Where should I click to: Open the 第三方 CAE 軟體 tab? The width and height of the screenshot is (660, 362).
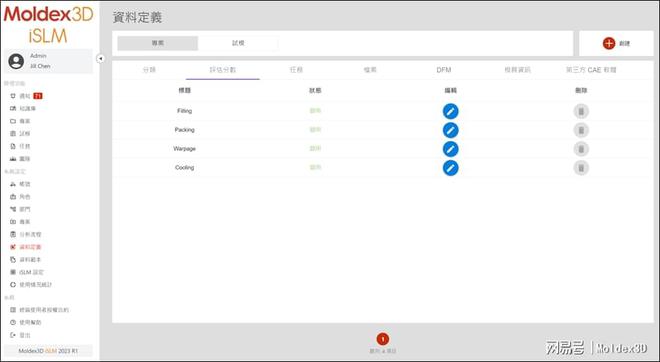591,70
